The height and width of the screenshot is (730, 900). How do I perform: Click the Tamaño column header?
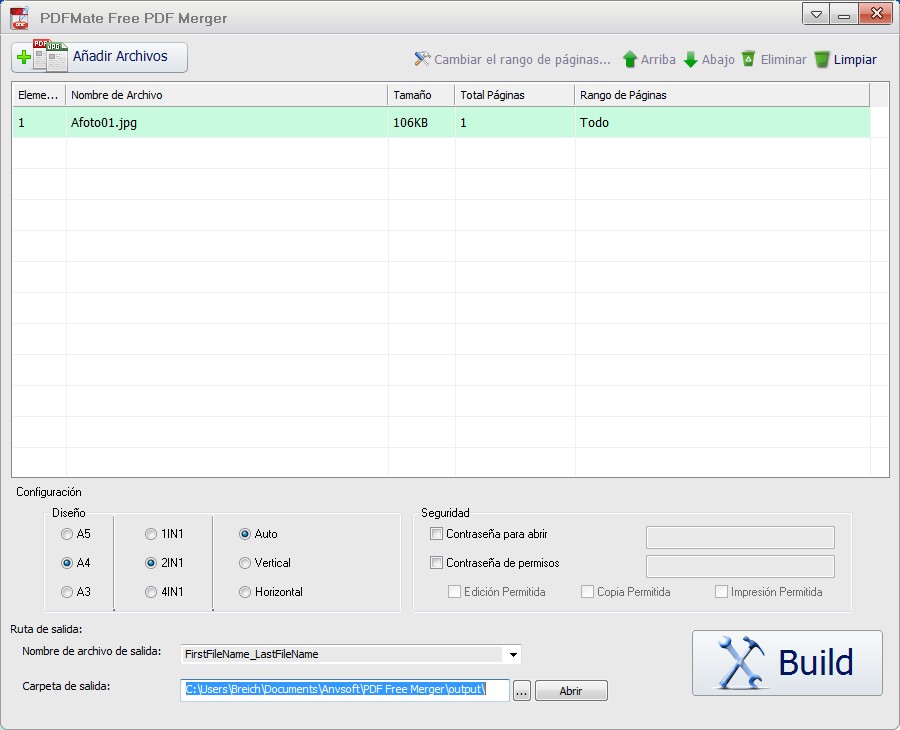point(421,95)
